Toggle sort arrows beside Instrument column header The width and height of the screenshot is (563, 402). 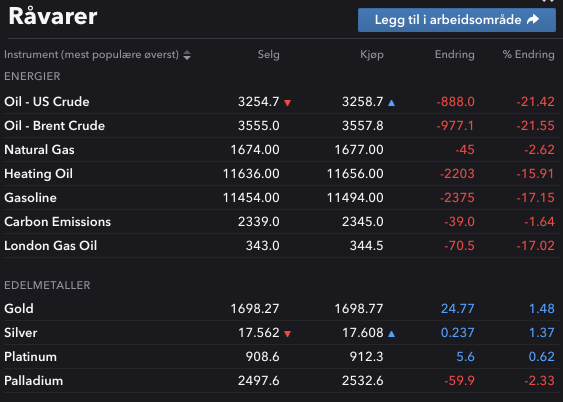click(x=187, y=55)
